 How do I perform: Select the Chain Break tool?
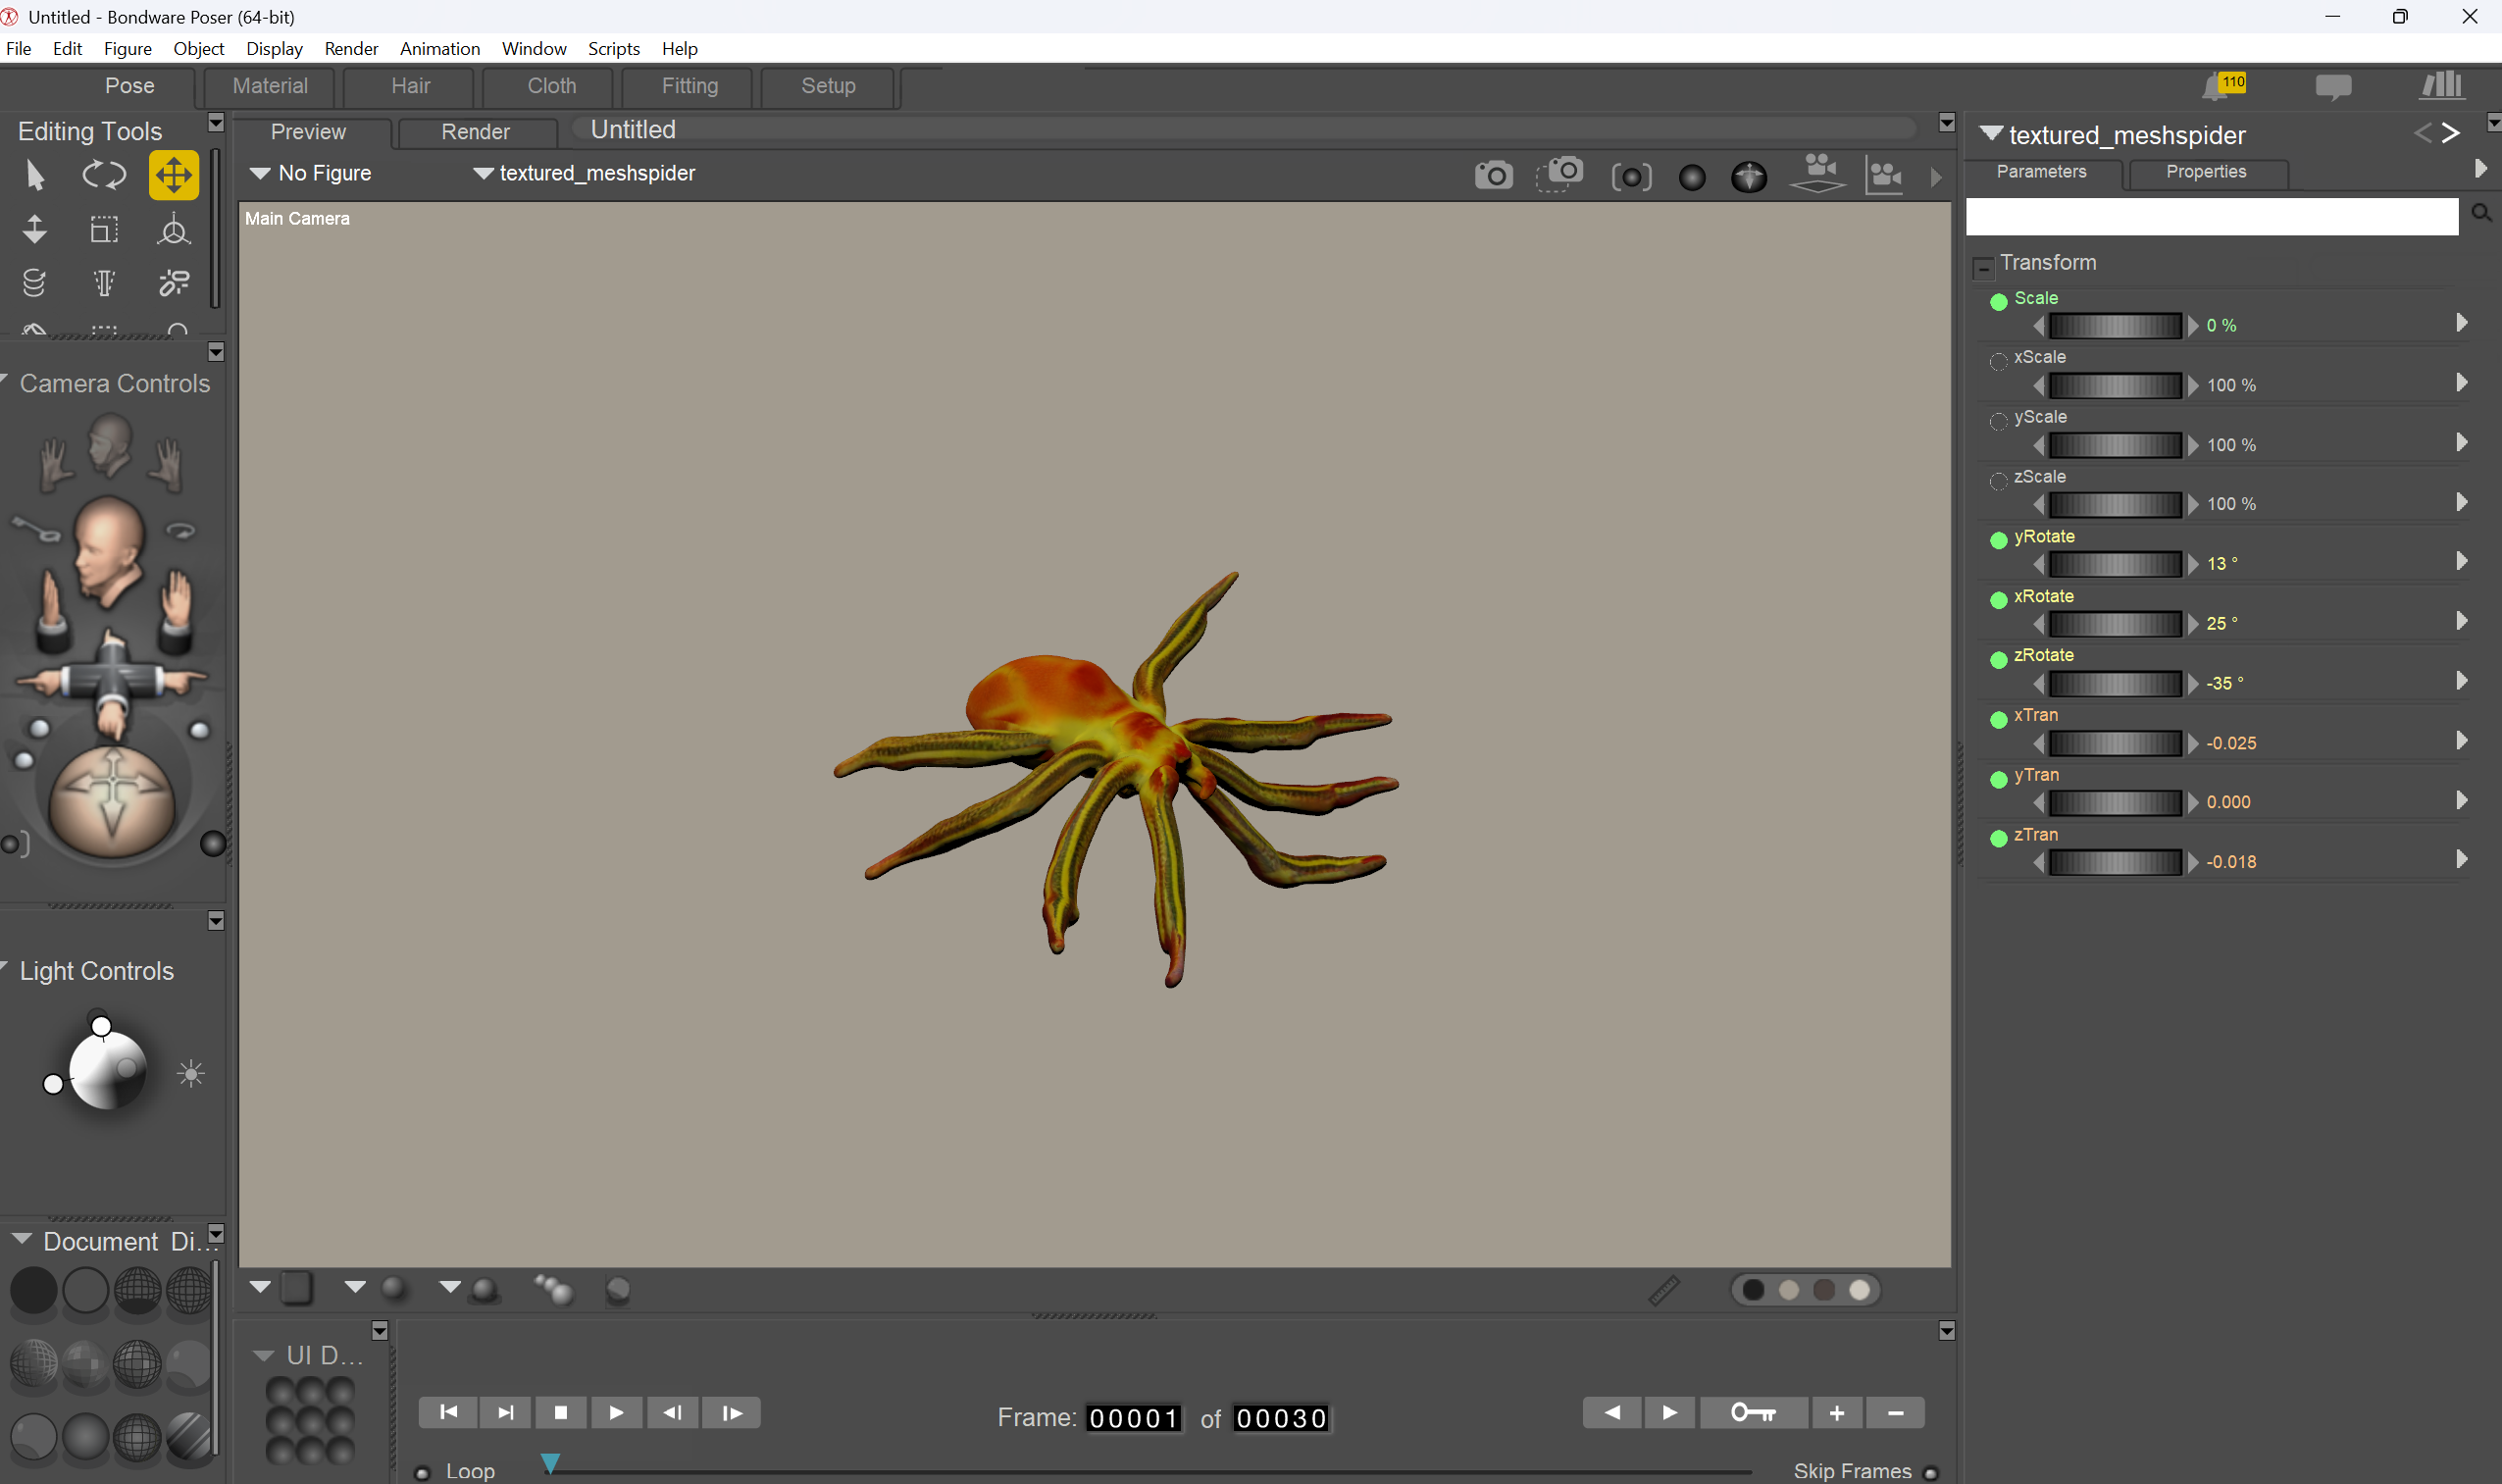click(173, 283)
